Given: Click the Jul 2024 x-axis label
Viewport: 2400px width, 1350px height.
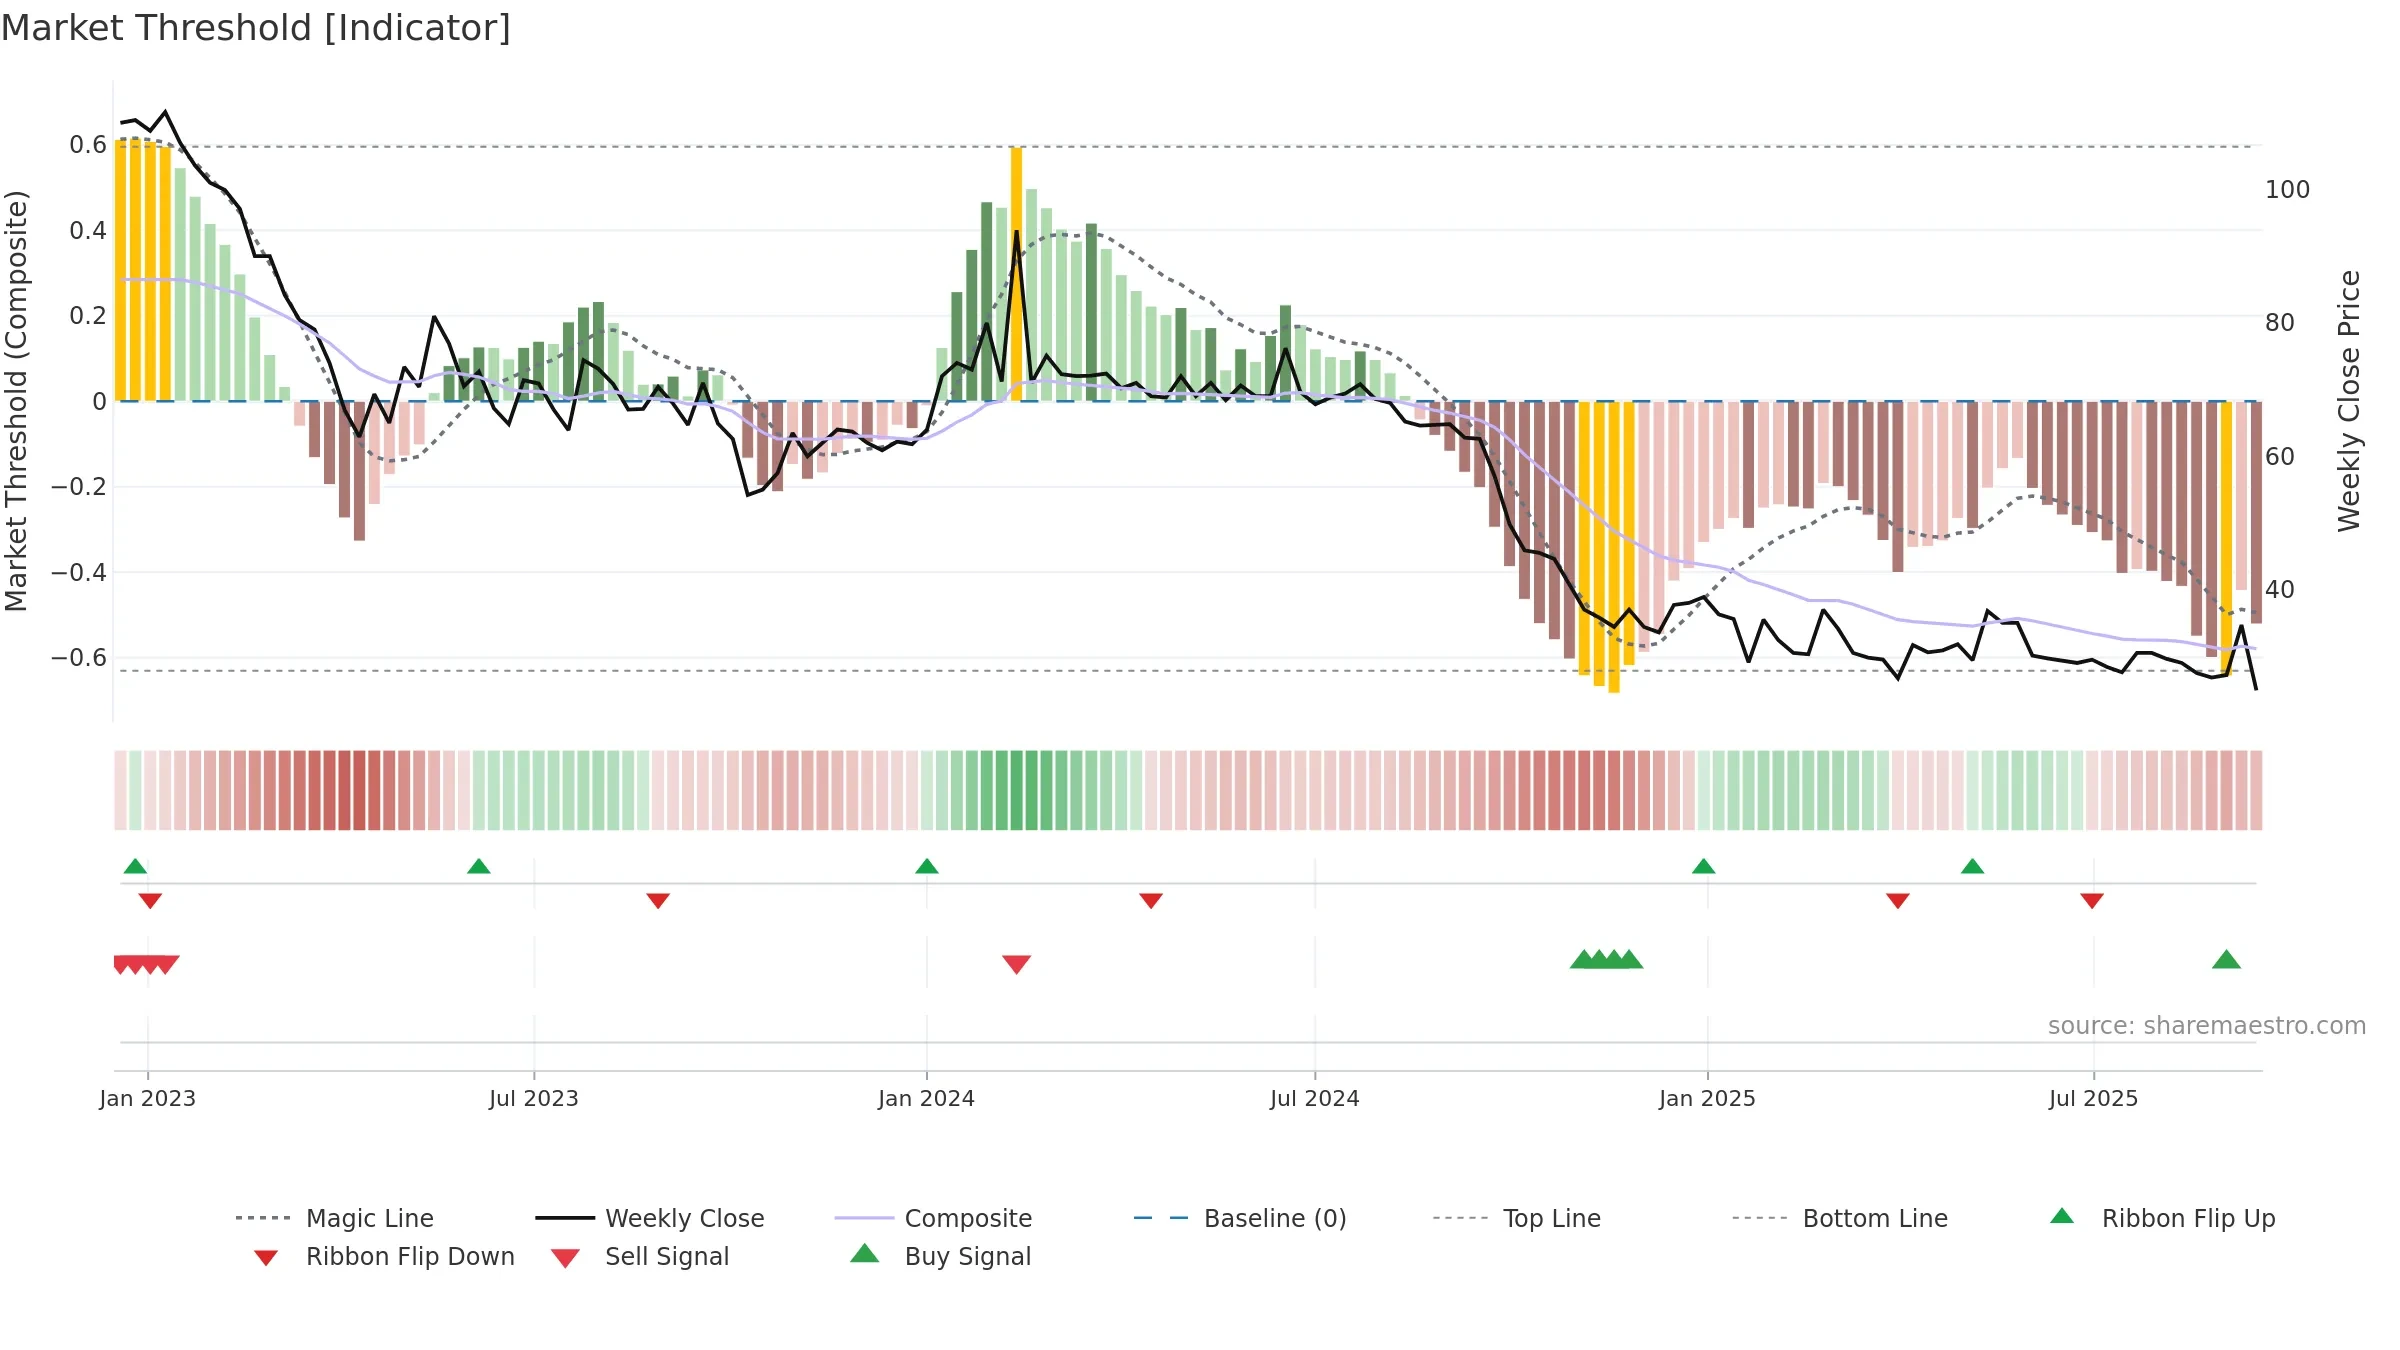Looking at the screenshot, I should pos(1314,1098).
